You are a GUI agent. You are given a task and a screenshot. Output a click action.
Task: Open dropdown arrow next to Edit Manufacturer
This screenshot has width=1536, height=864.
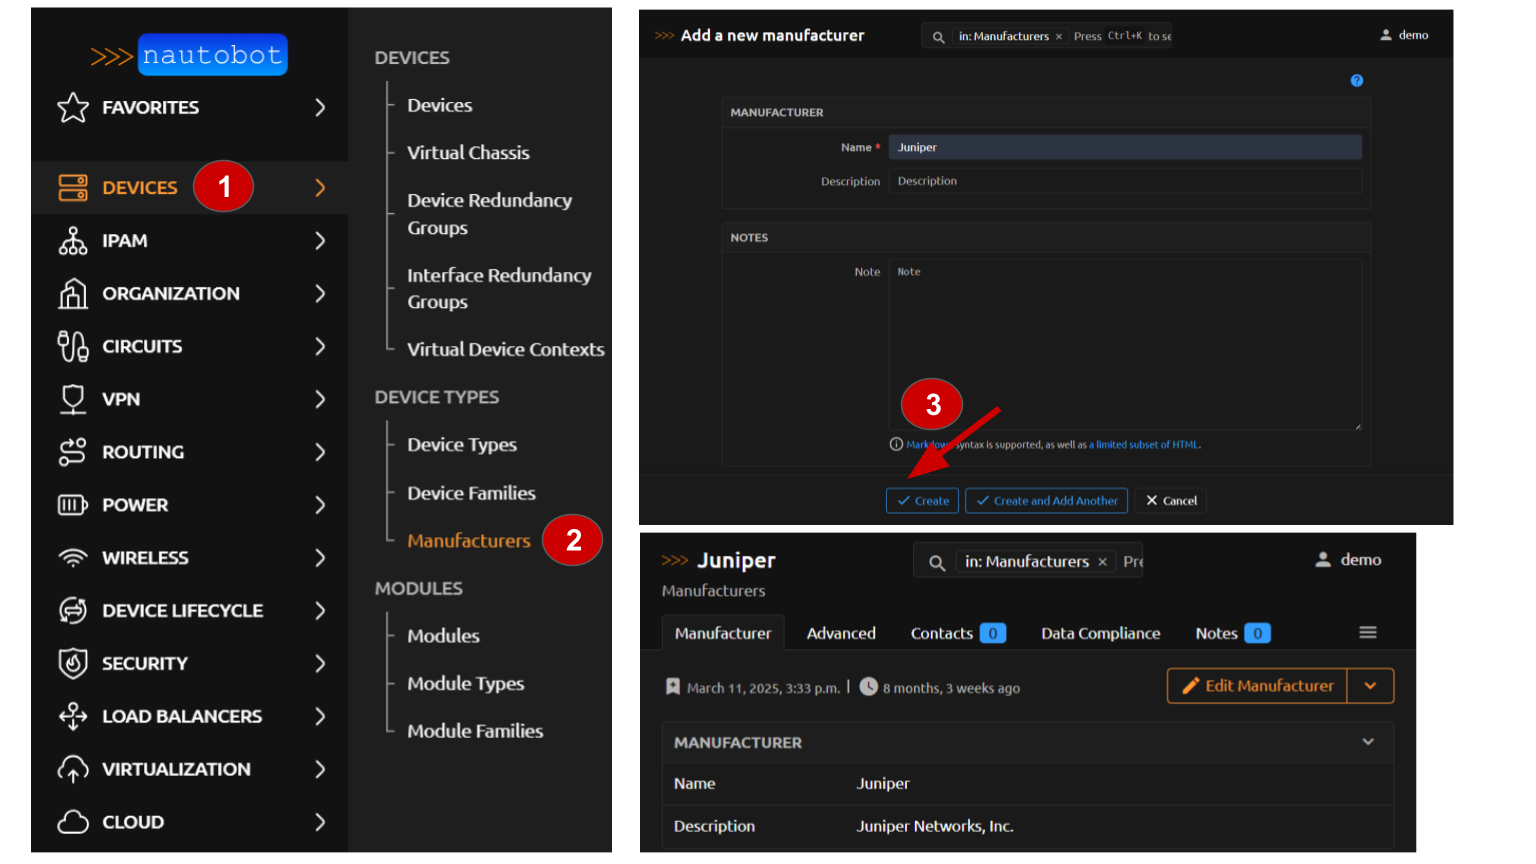click(x=1370, y=686)
